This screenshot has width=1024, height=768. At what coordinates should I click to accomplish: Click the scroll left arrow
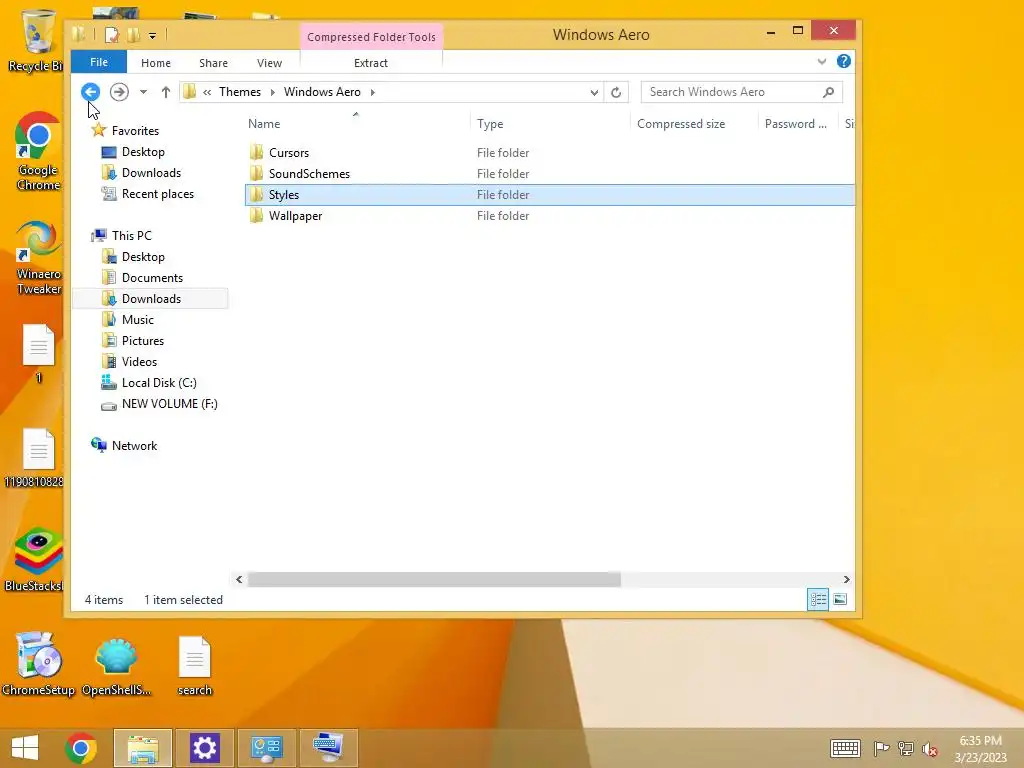tap(239, 579)
